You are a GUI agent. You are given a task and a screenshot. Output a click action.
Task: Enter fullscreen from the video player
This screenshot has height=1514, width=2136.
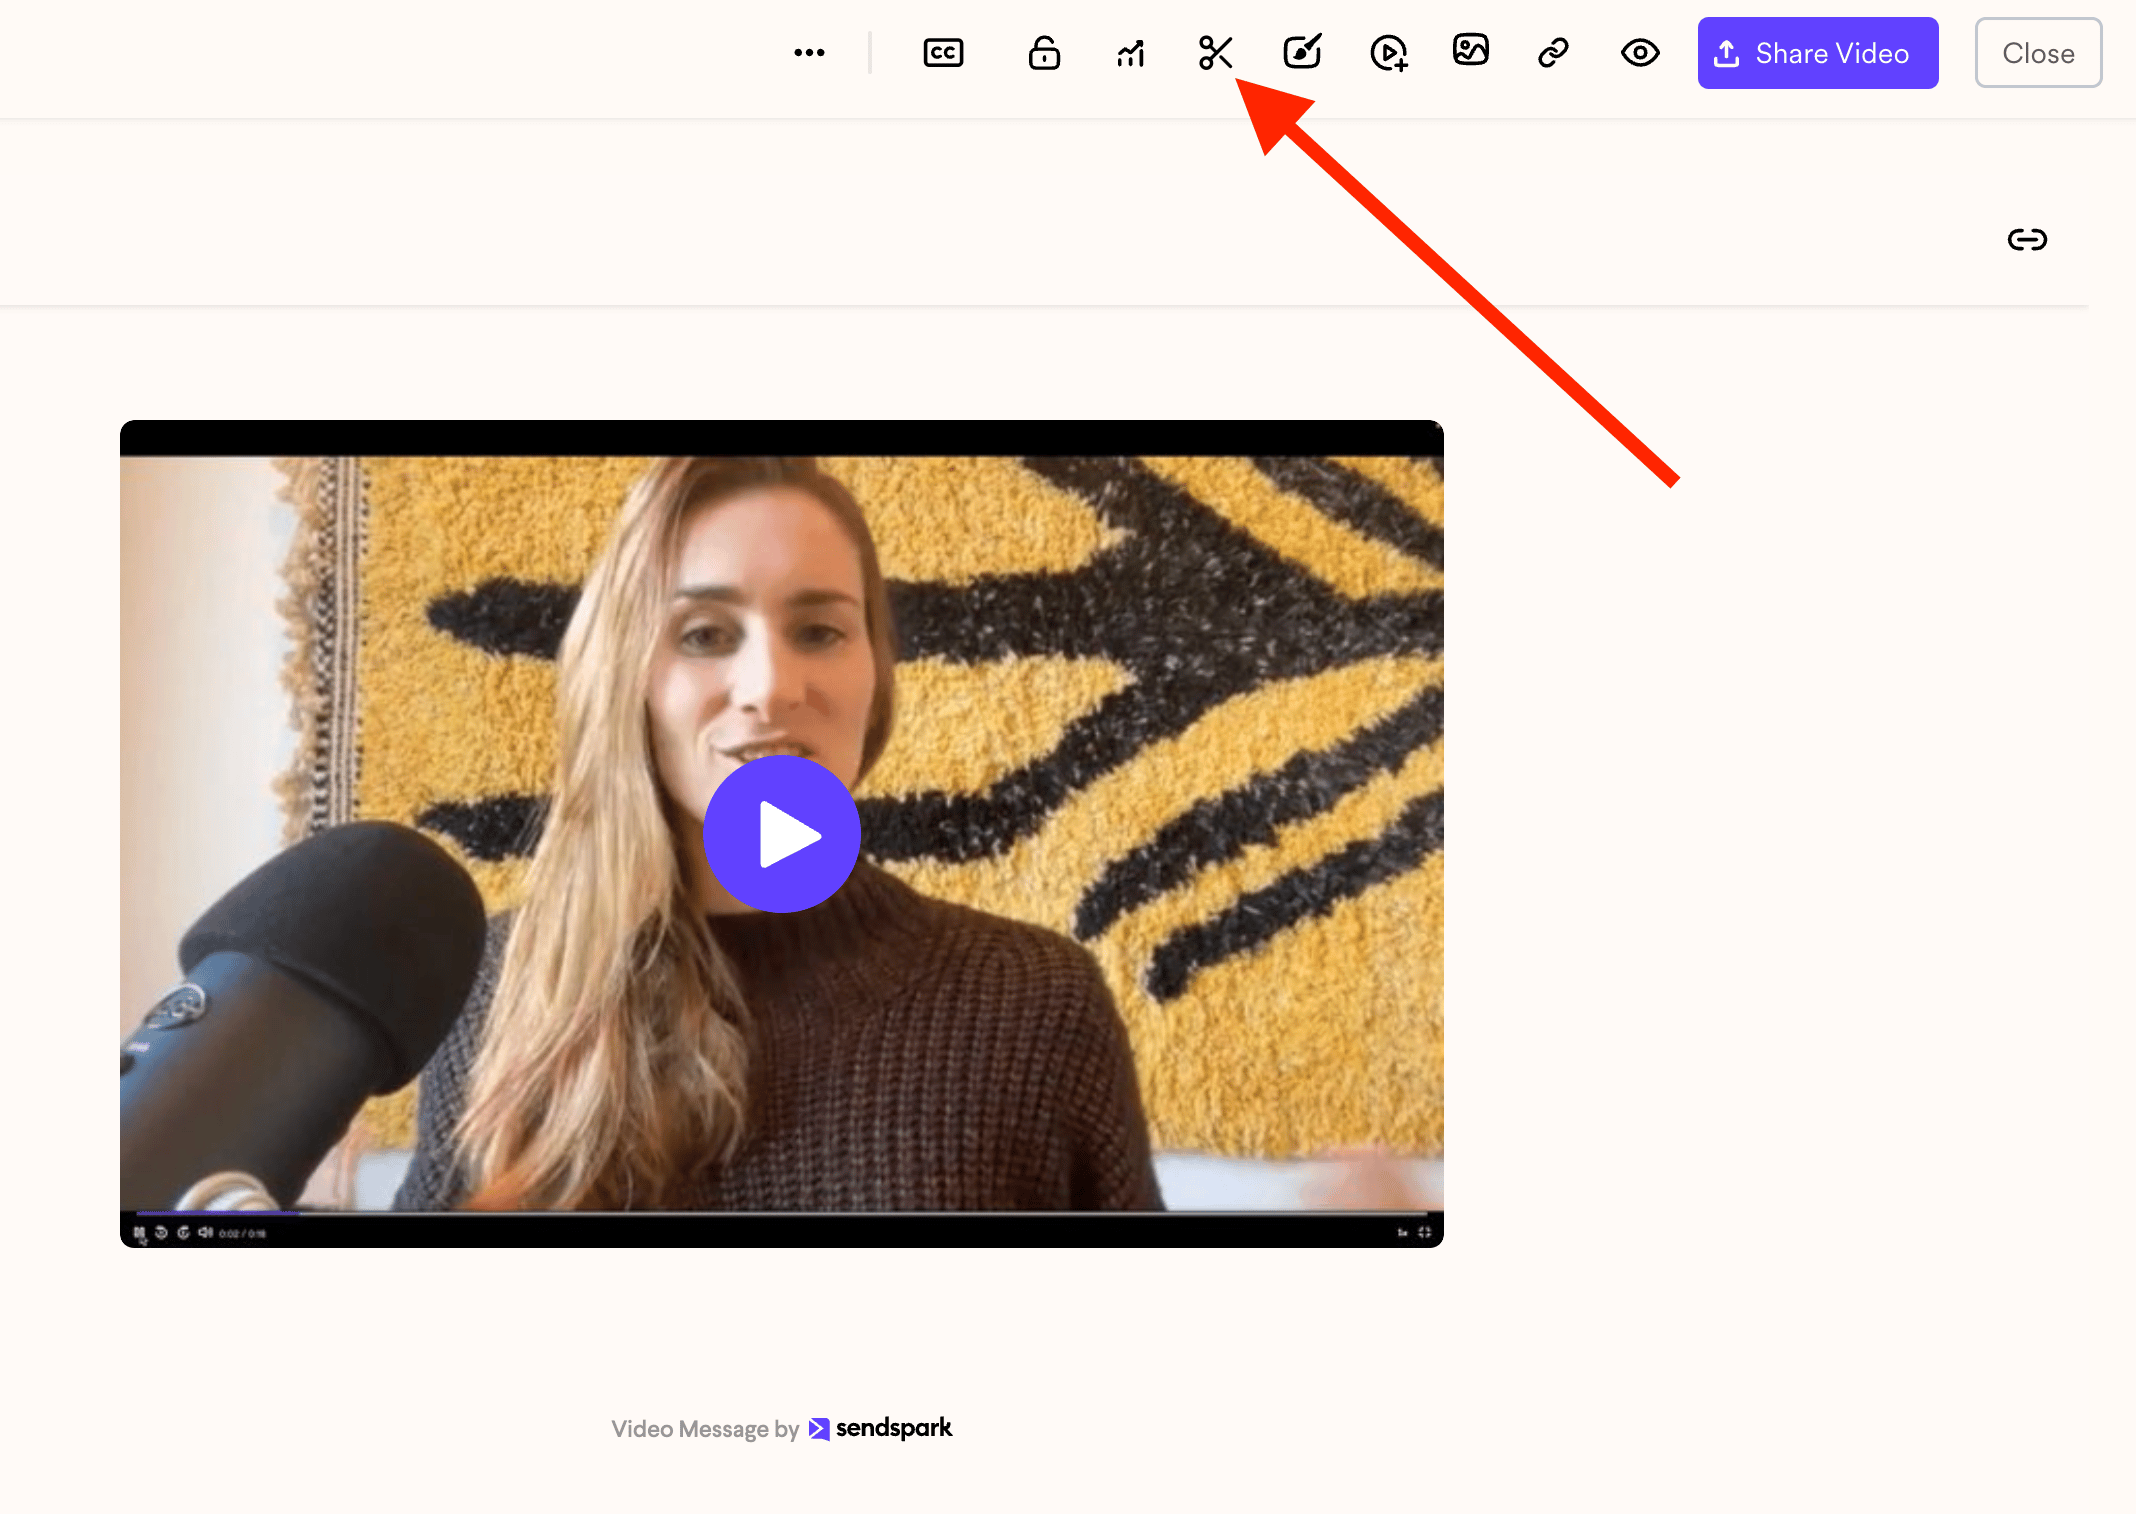pyautogui.click(x=1424, y=1232)
